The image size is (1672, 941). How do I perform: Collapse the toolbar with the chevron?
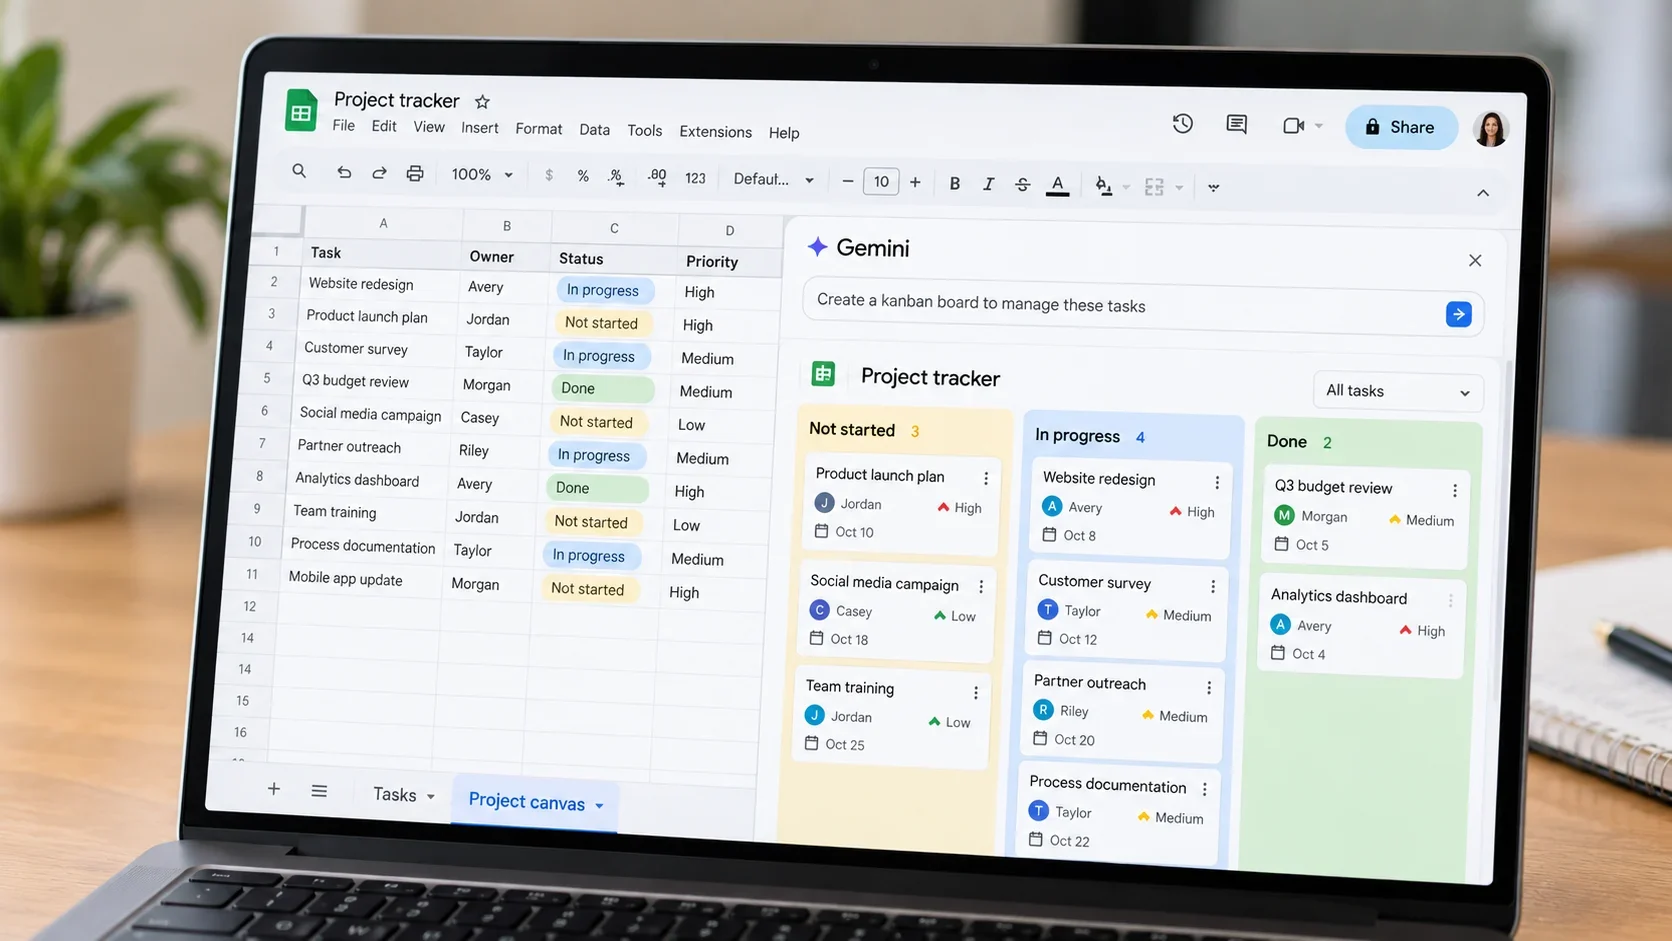click(1483, 193)
